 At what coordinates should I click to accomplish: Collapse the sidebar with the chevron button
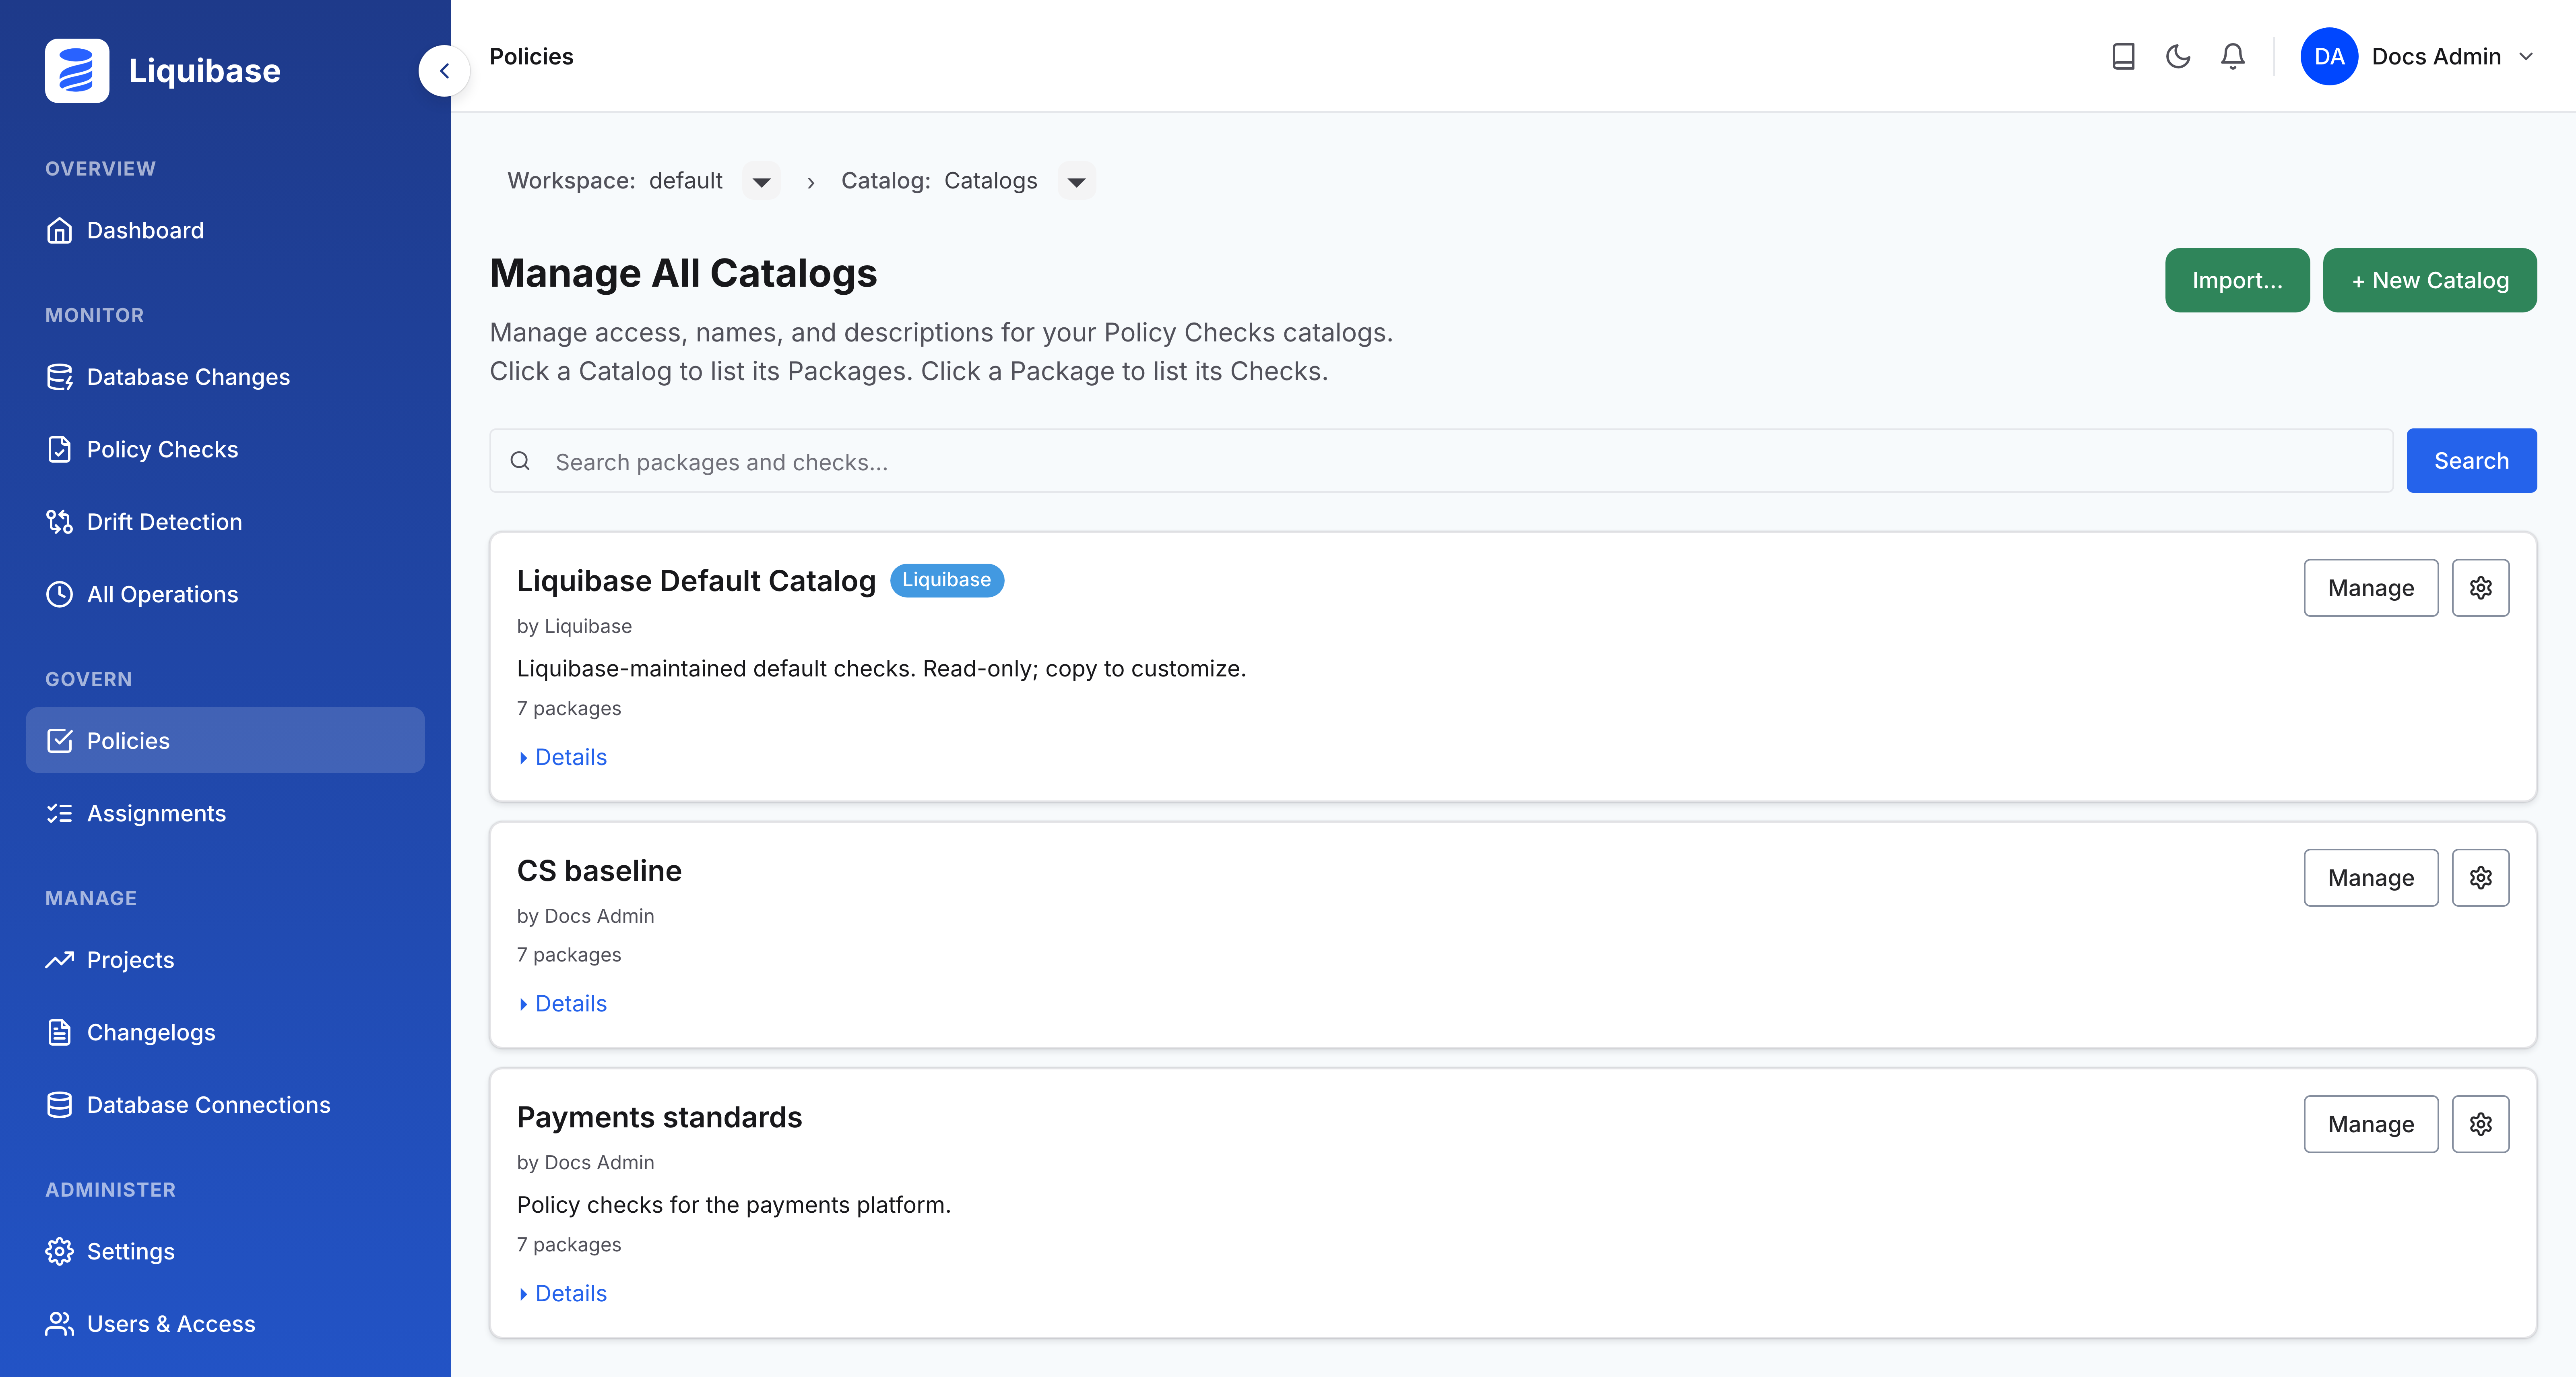tap(444, 71)
